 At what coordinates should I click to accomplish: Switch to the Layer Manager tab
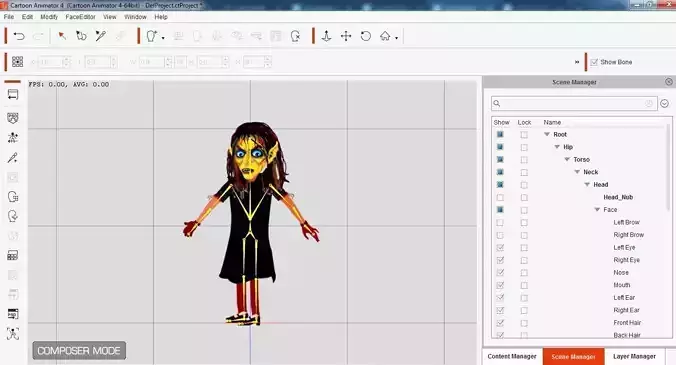point(634,356)
